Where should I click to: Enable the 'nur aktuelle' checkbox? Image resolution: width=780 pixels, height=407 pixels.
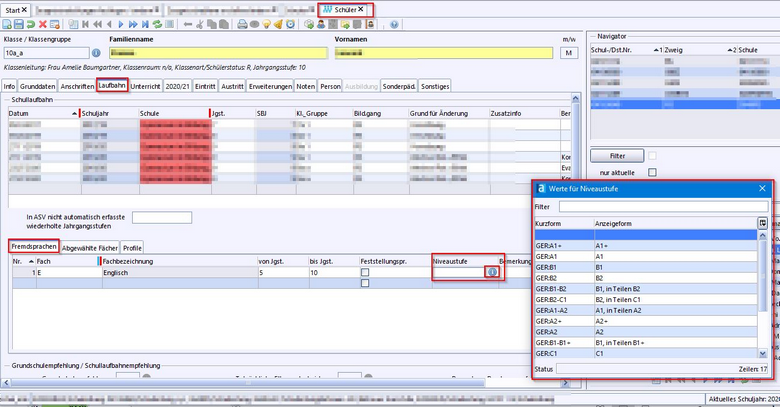[653, 173]
